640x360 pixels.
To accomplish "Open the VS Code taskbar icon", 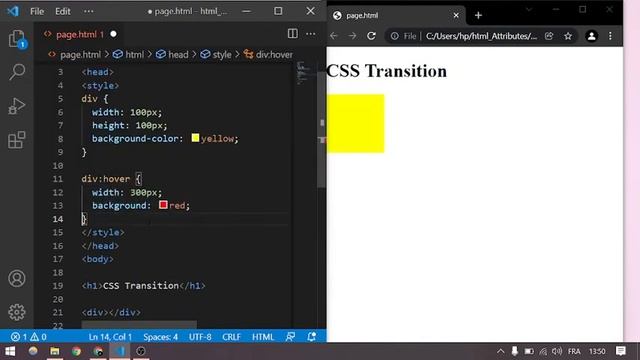I will (120, 351).
